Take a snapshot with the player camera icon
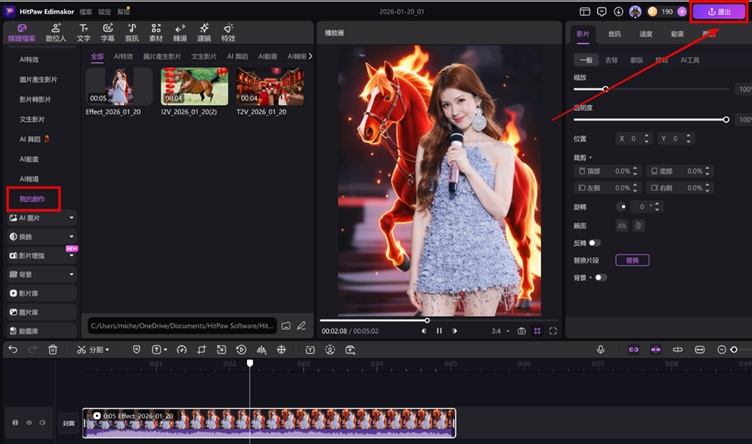Viewport: 752px width, 444px height. coord(521,330)
